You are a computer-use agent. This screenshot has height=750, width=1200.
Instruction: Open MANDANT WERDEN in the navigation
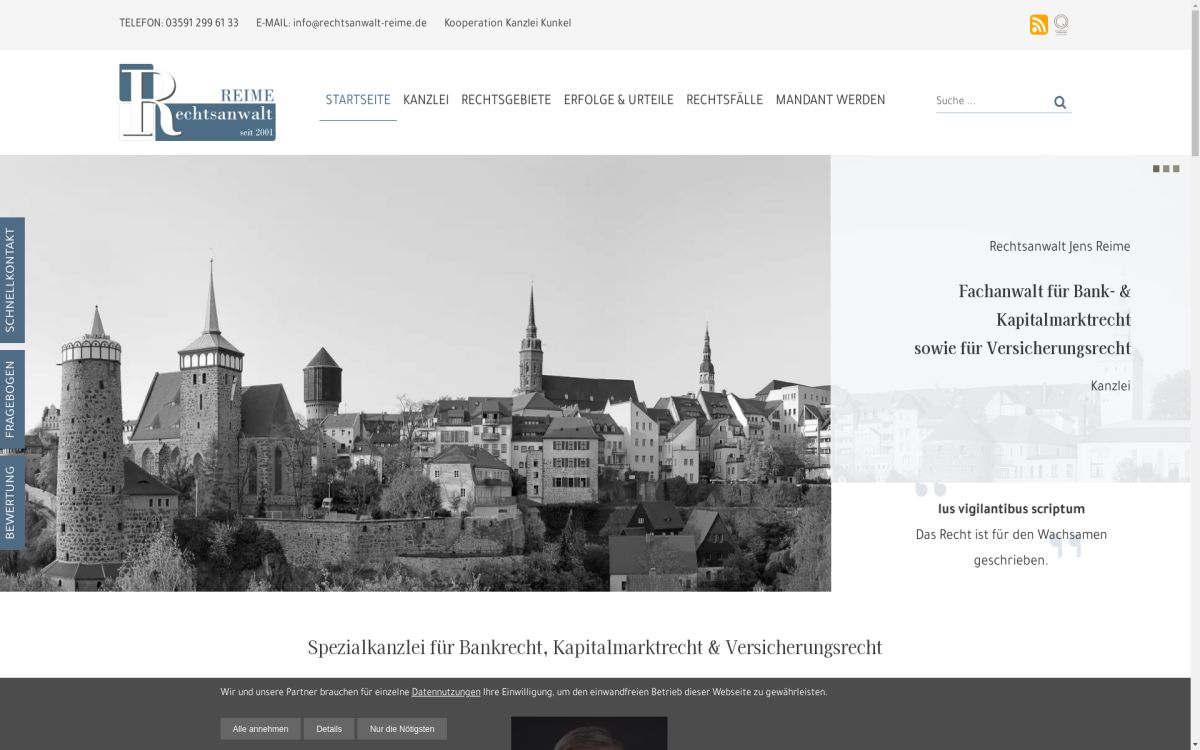pos(830,99)
